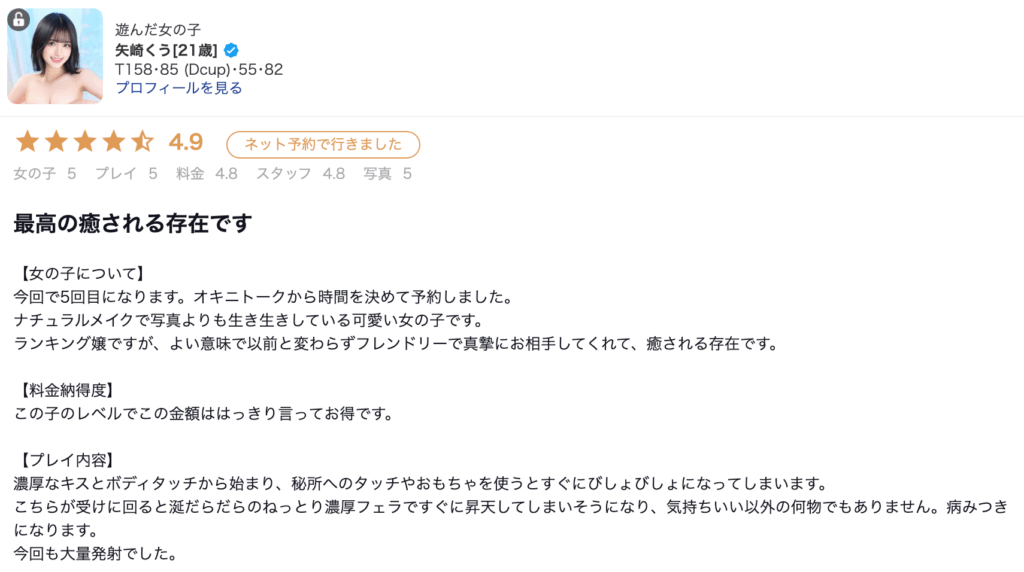The height and width of the screenshot is (572, 1024).
Task: Click the blue verified checkmark badge
Action: 231,50
